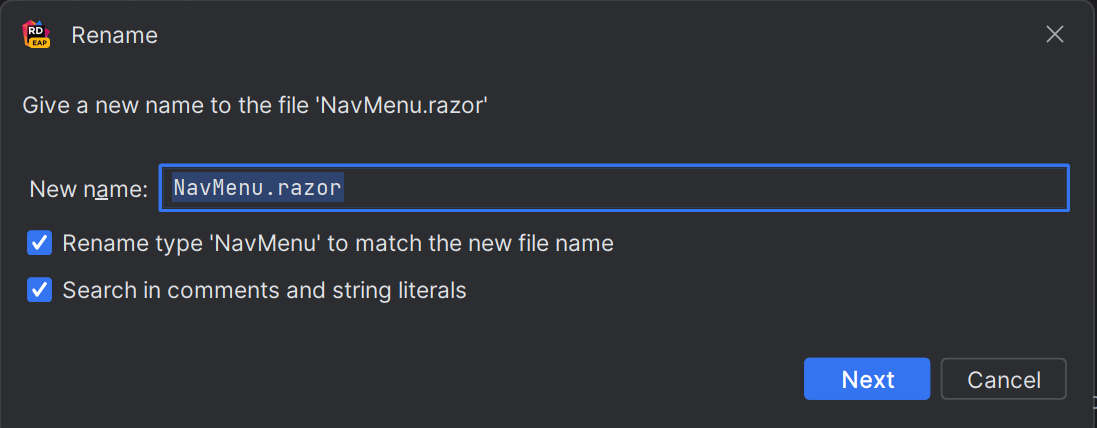
Task: Uncheck the Rename type 'NavMenu' checkbox
Action: click(x=40, y=243)
